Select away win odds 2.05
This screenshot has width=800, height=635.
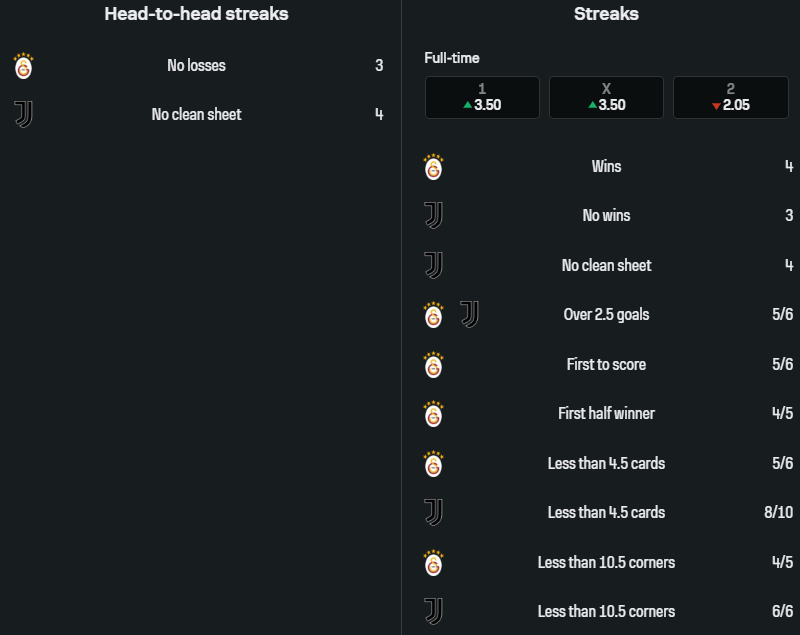(x=730, y=97)
